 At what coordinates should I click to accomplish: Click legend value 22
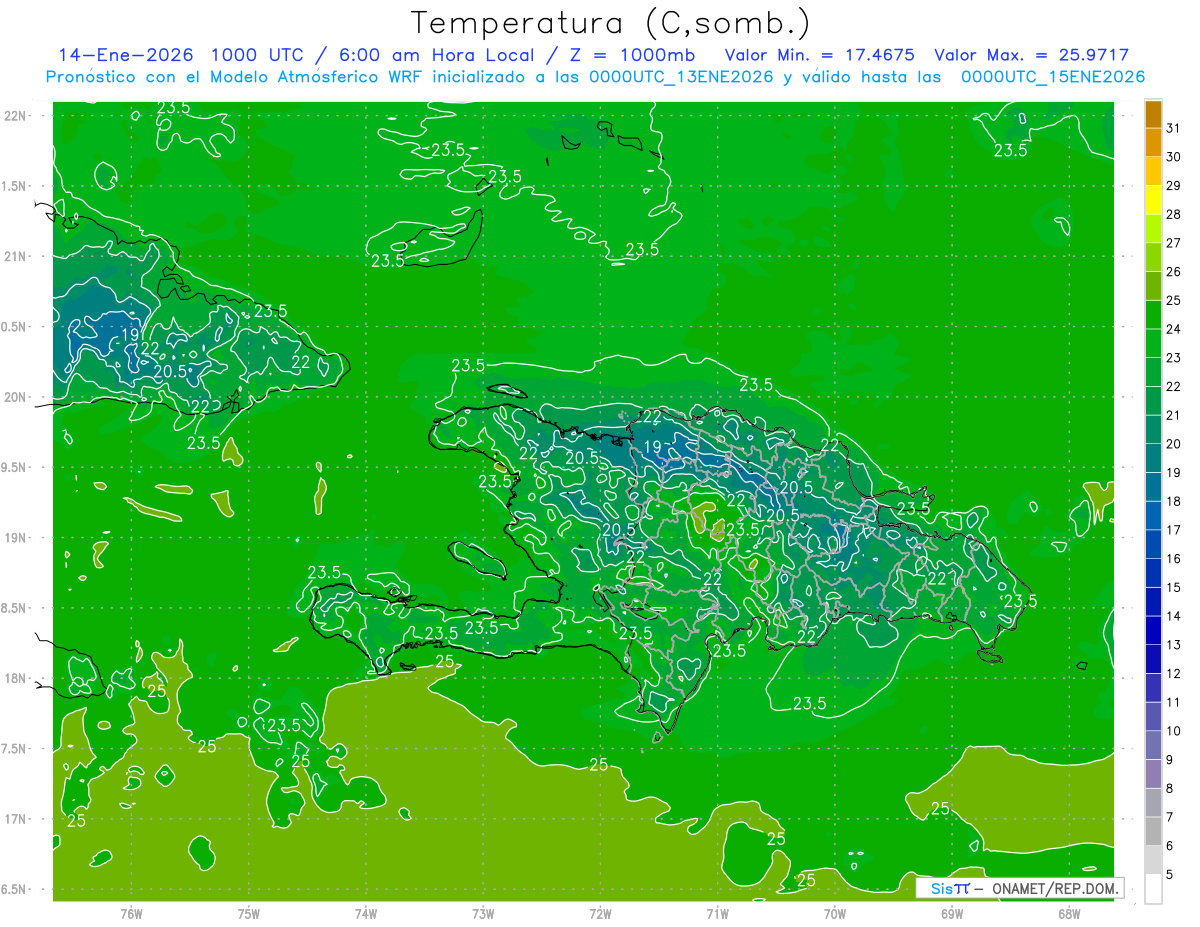(1174, 386)
